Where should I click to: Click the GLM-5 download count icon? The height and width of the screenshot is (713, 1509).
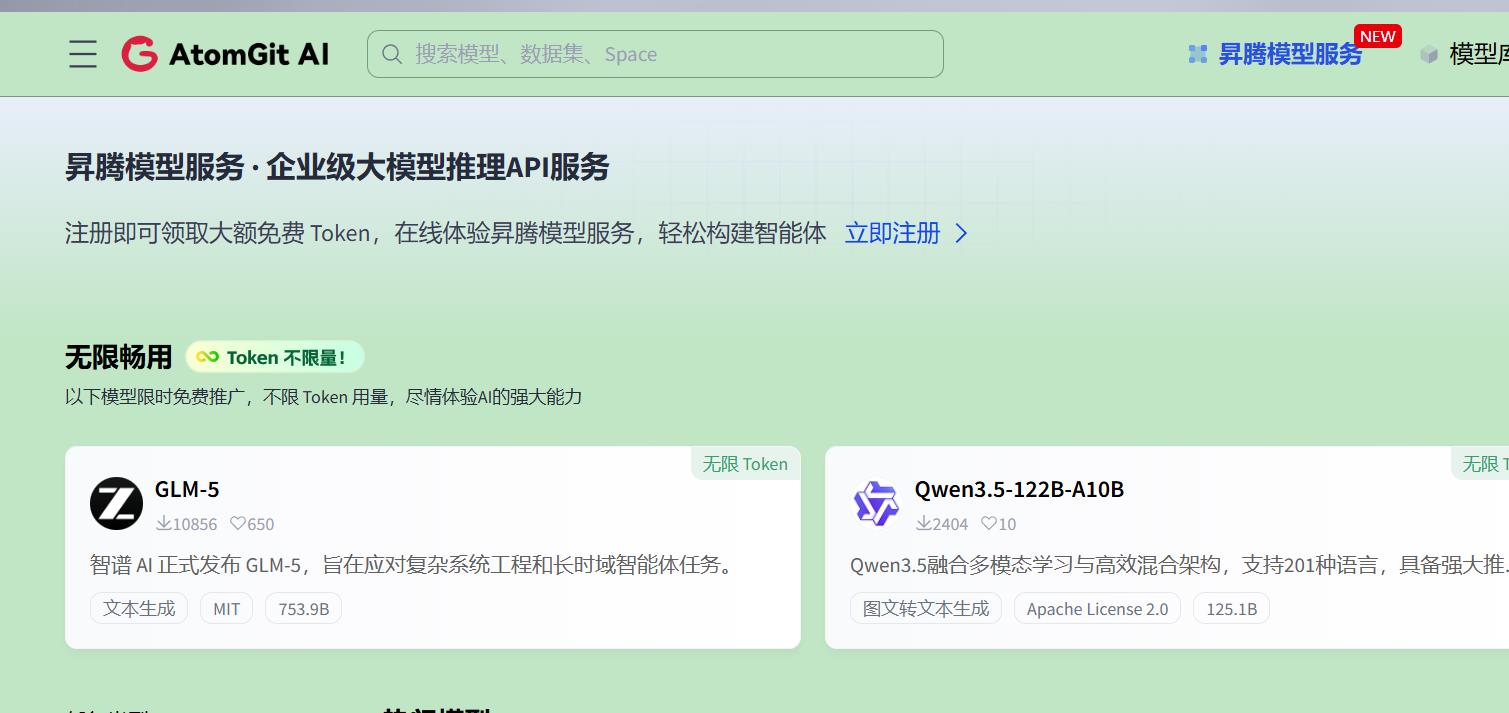[164, 523]
